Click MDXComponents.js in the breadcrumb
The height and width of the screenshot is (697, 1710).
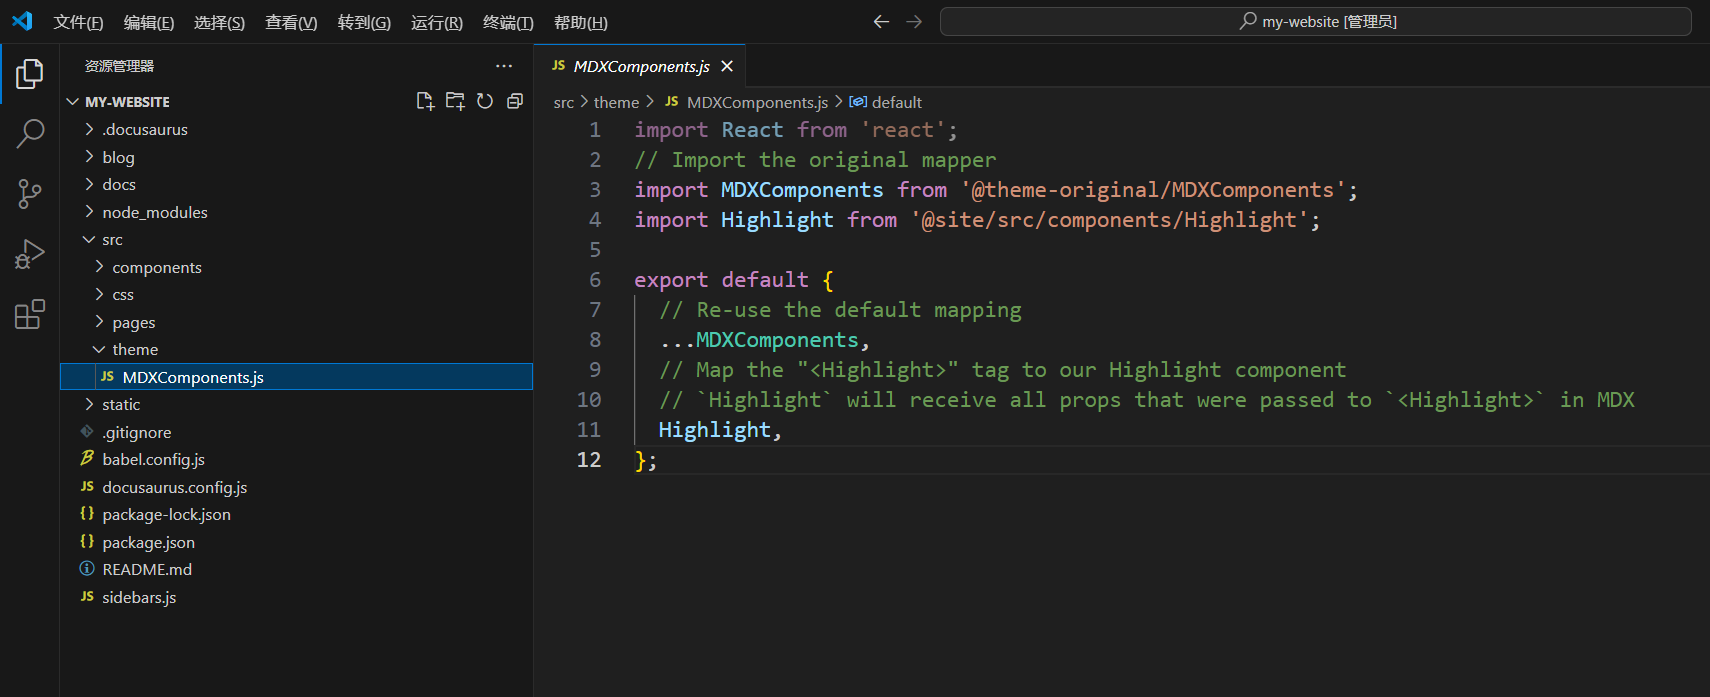(757, 102)
